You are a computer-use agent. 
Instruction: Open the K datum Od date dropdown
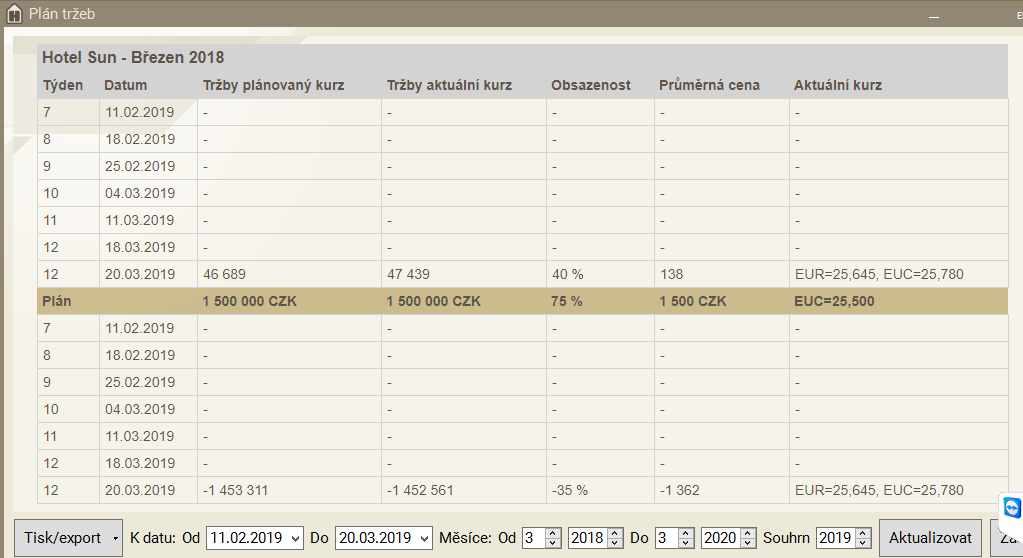click(x=293, y=538)
